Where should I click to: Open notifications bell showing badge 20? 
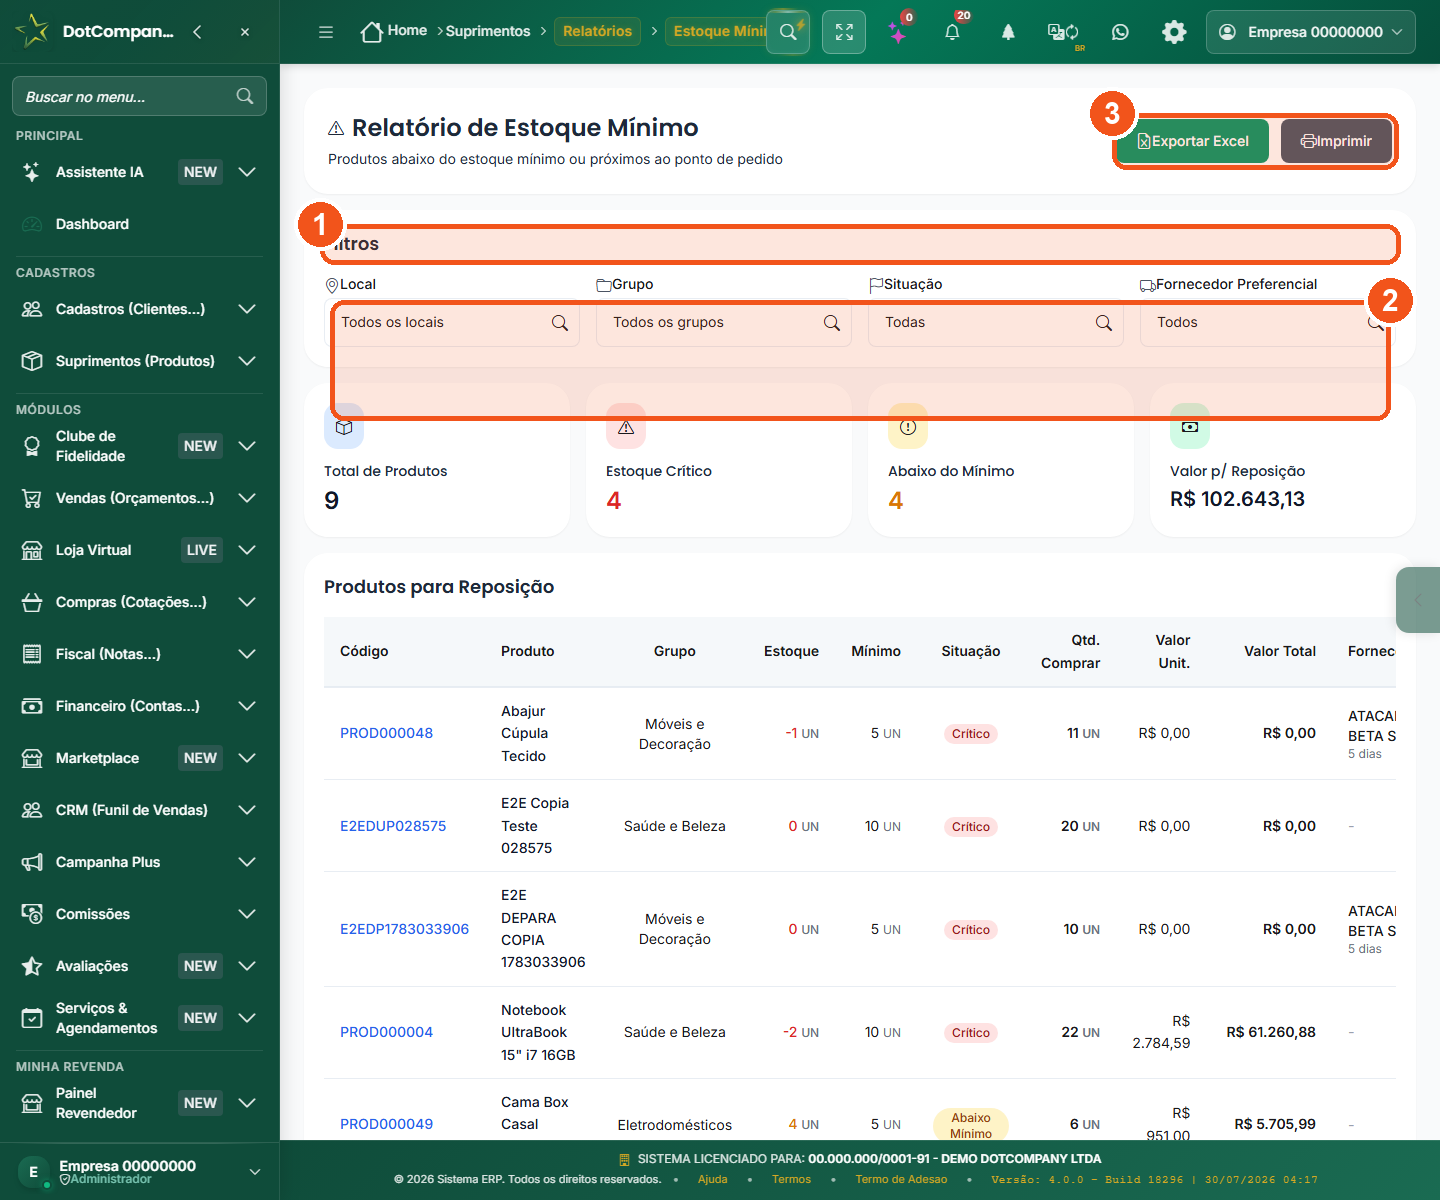(952, 32)
